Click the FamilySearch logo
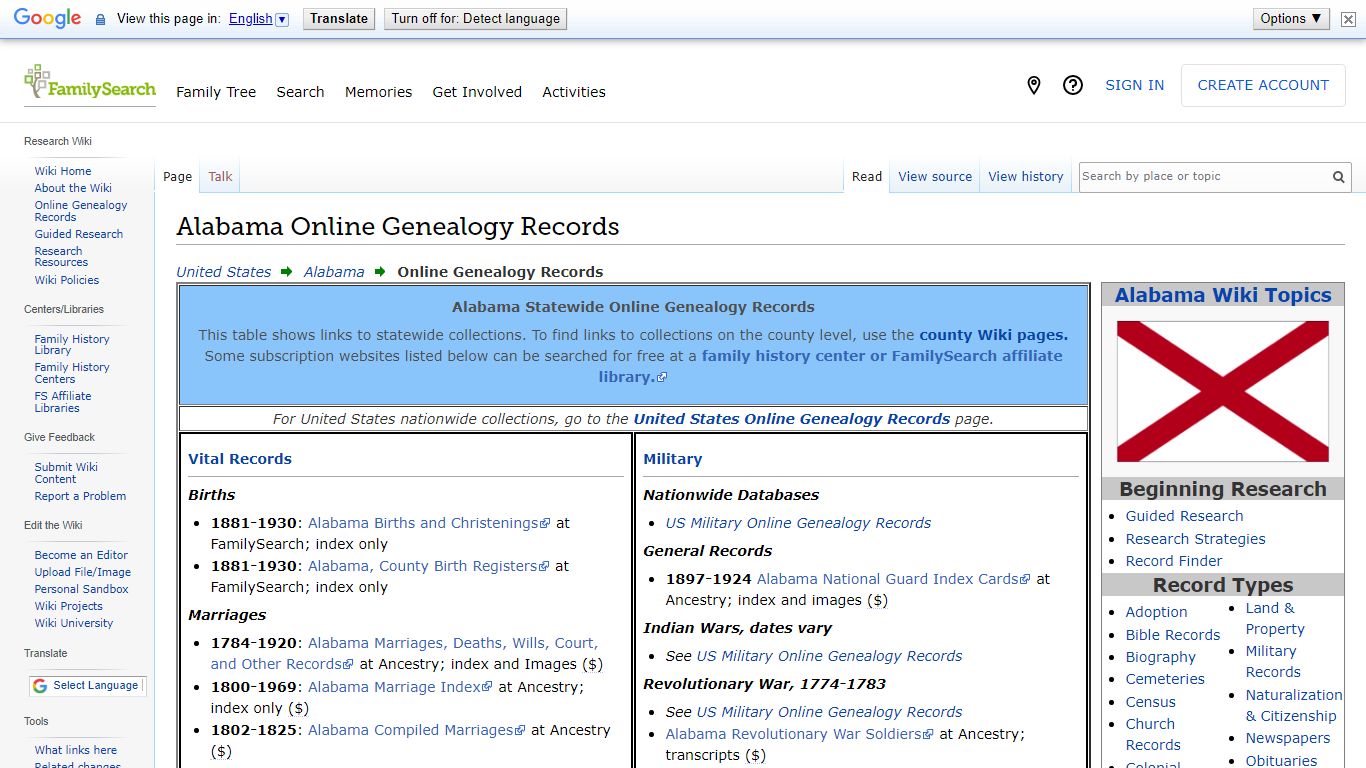 [90, 84]
